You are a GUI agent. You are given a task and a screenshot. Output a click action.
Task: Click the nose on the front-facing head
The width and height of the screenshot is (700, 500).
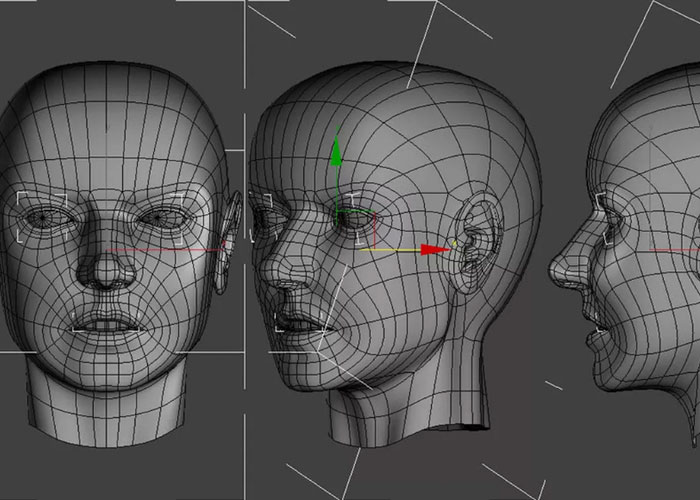pos(103,270)
